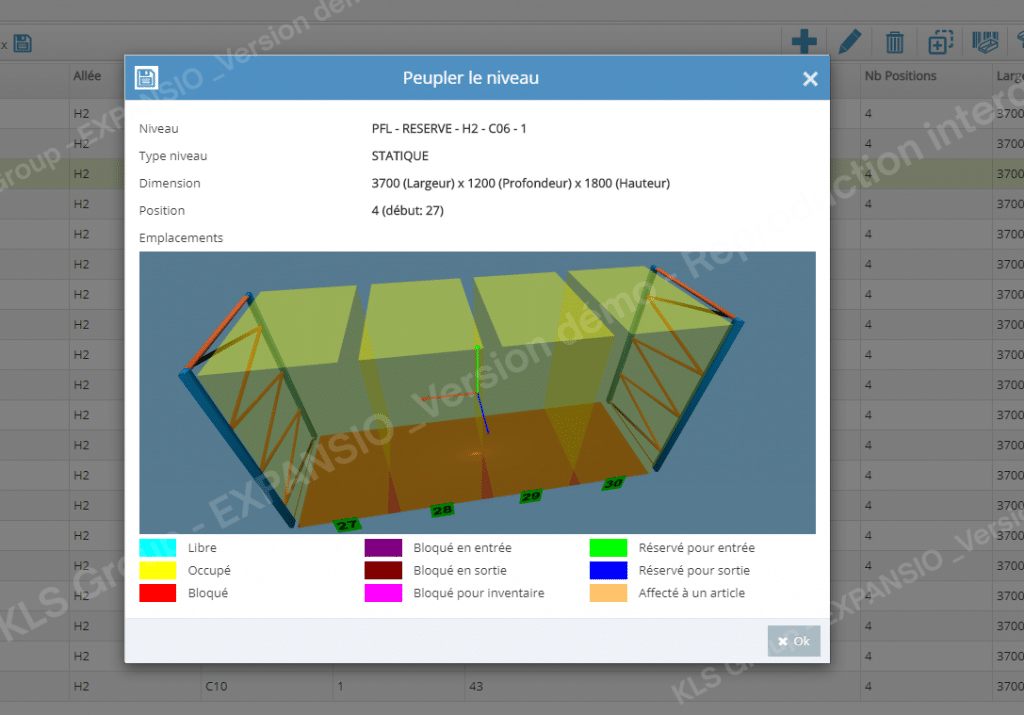The height and width of the screenshot is (715, 1024).
Task: Click the Bloqué en sortie dark red swatch
Action: 383,571
